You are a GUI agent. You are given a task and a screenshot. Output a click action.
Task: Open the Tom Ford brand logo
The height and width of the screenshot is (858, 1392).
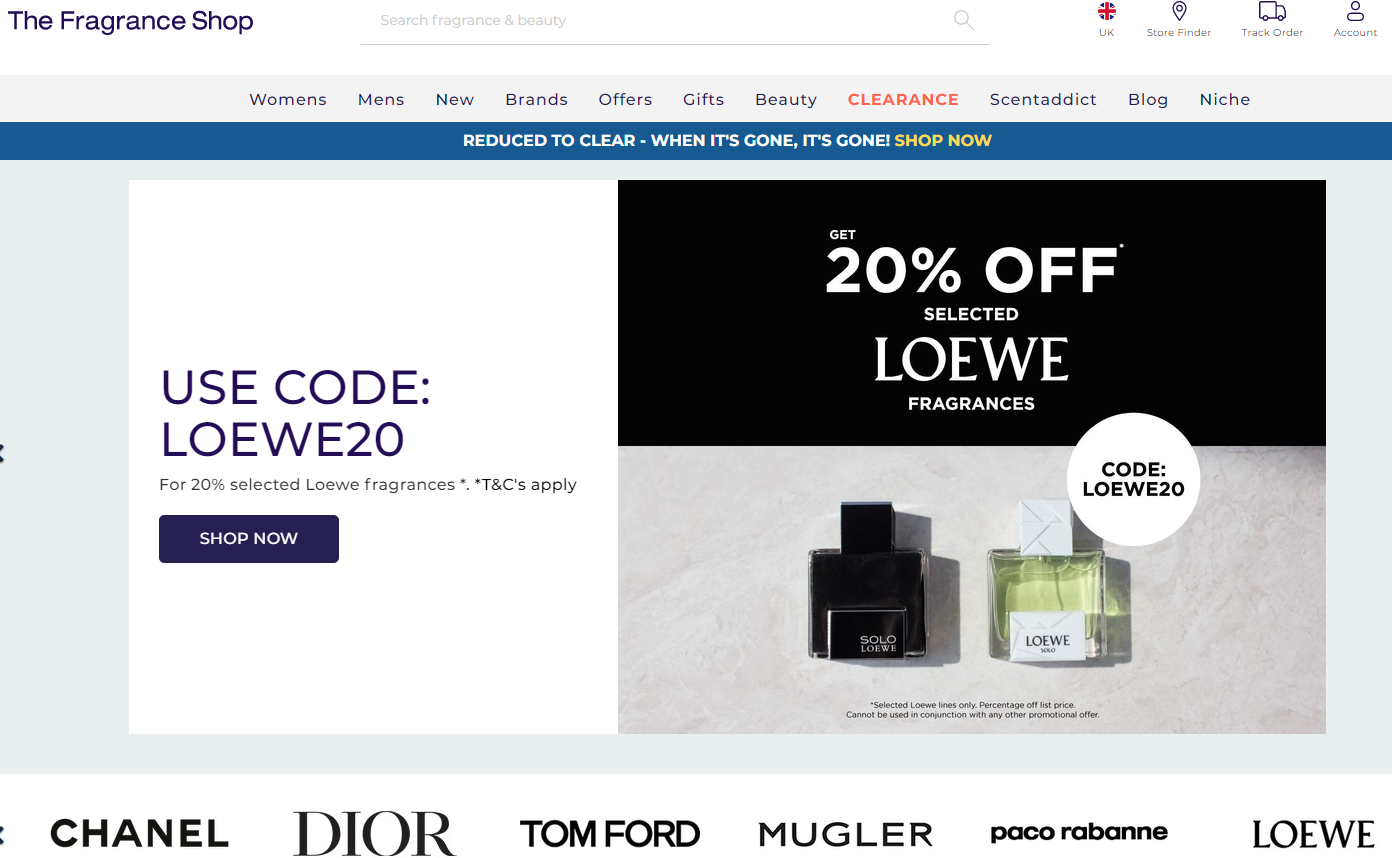pos(610,833)
